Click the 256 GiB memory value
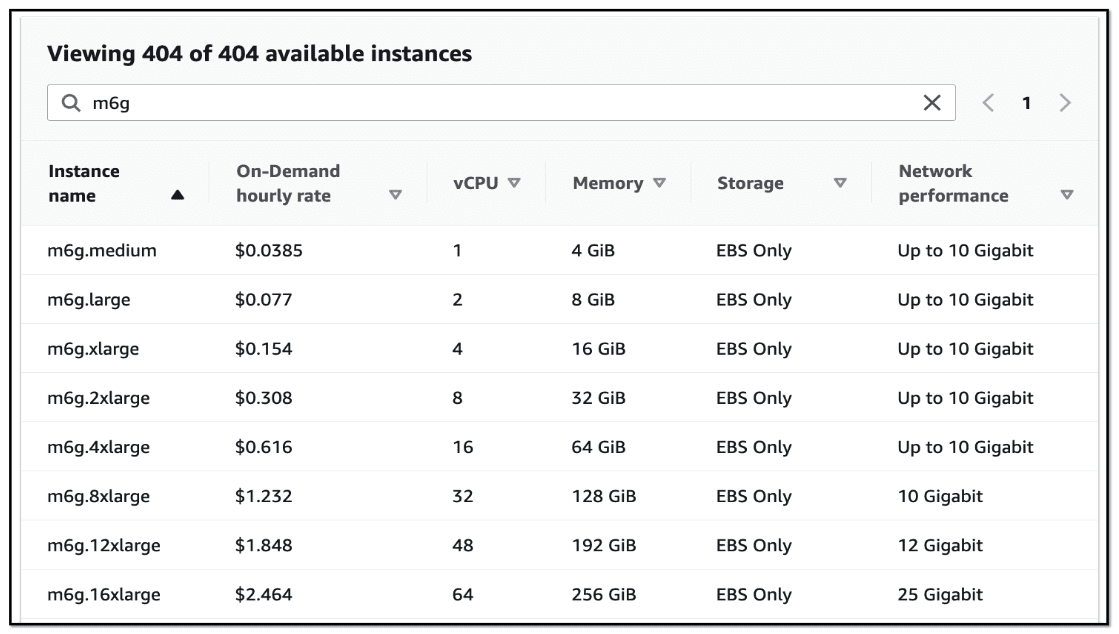 click(x=604, y=595)
